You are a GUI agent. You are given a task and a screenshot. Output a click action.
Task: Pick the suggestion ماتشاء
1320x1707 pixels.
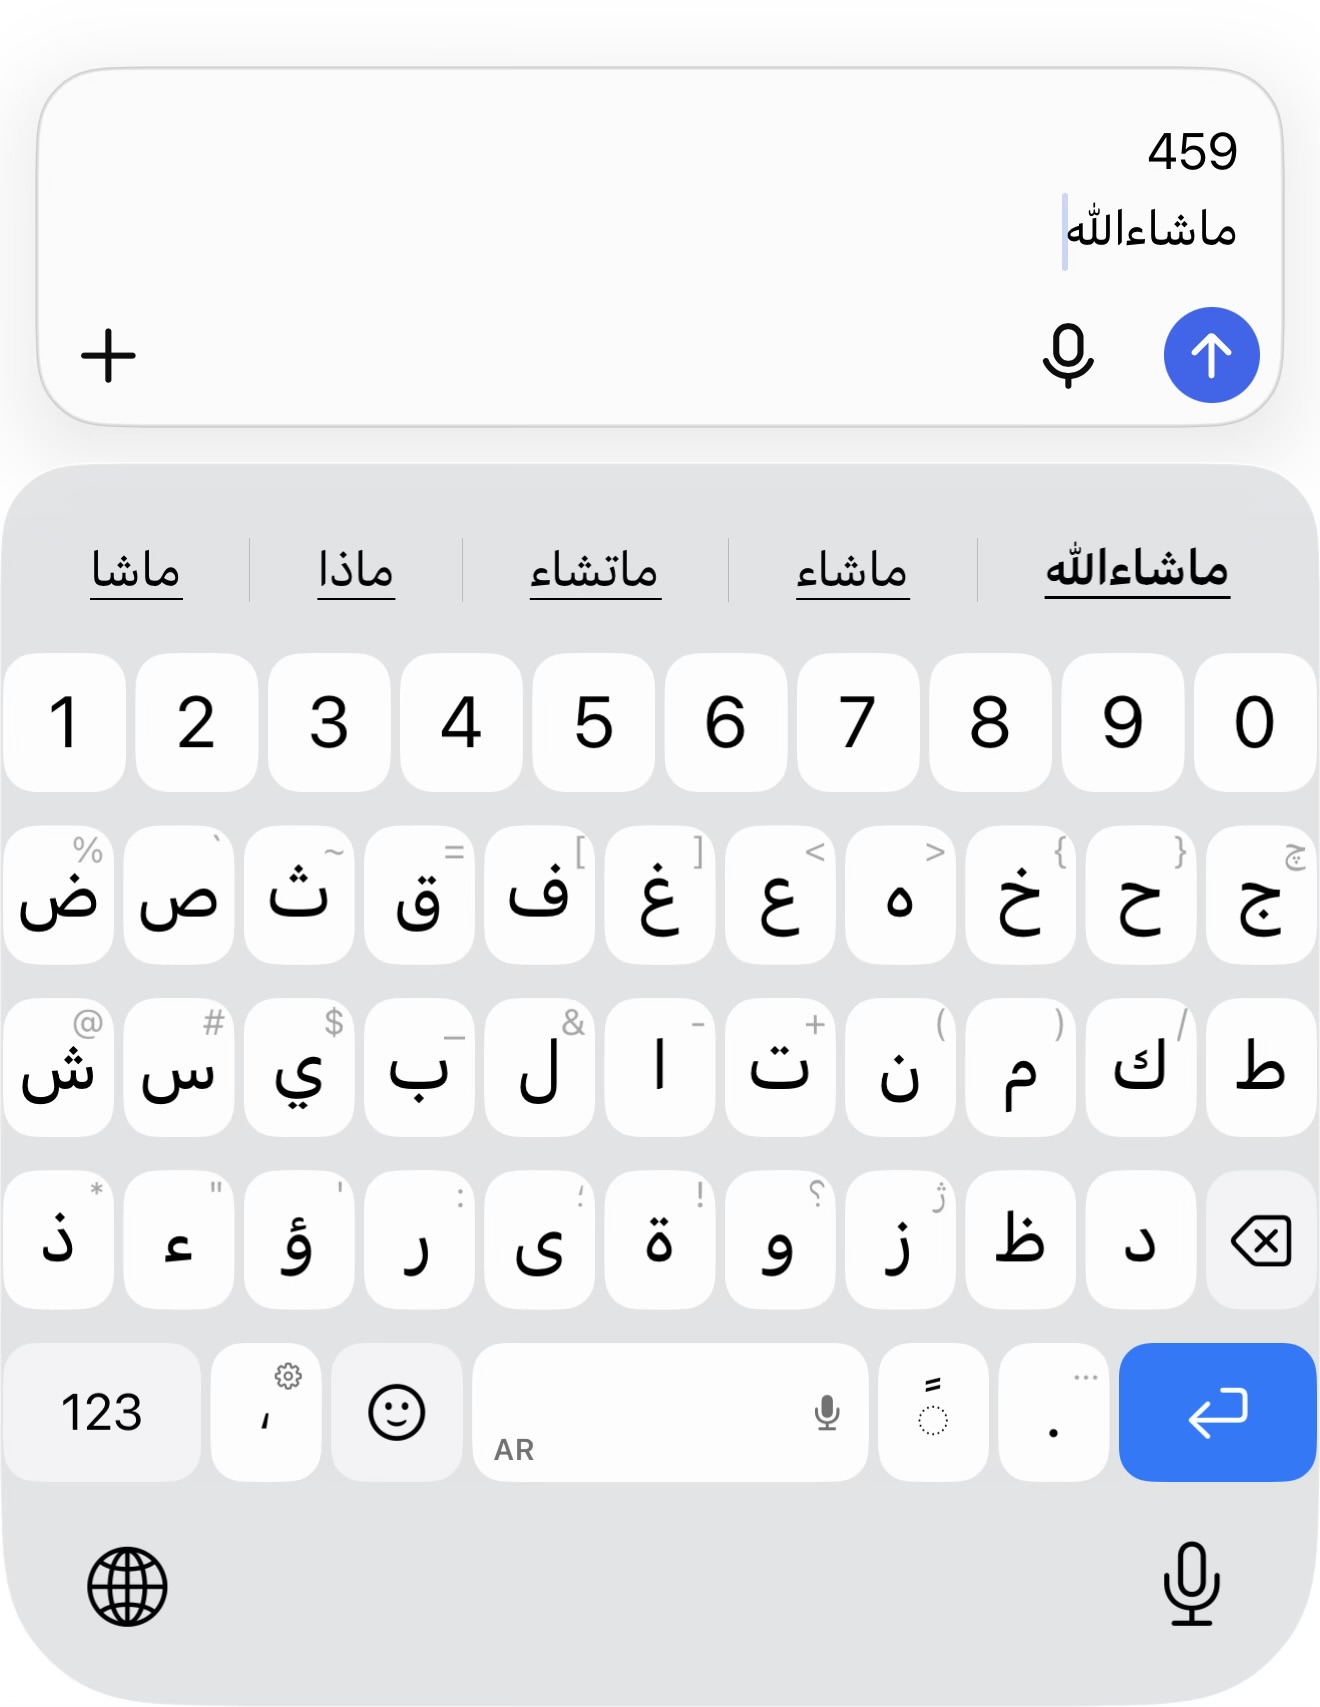point(595,571)
